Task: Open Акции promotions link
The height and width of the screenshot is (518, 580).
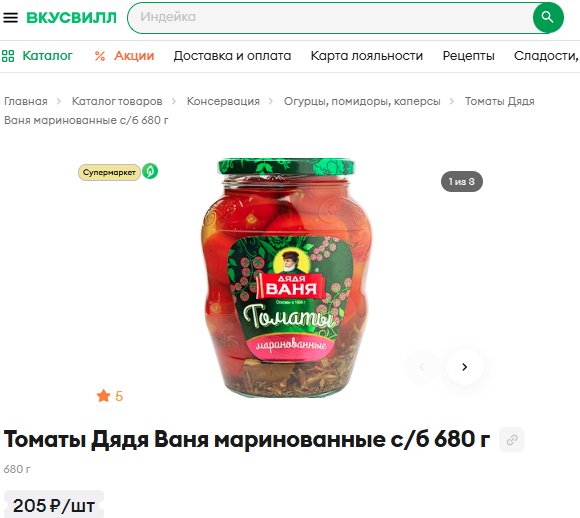Action: click(134, 56)
